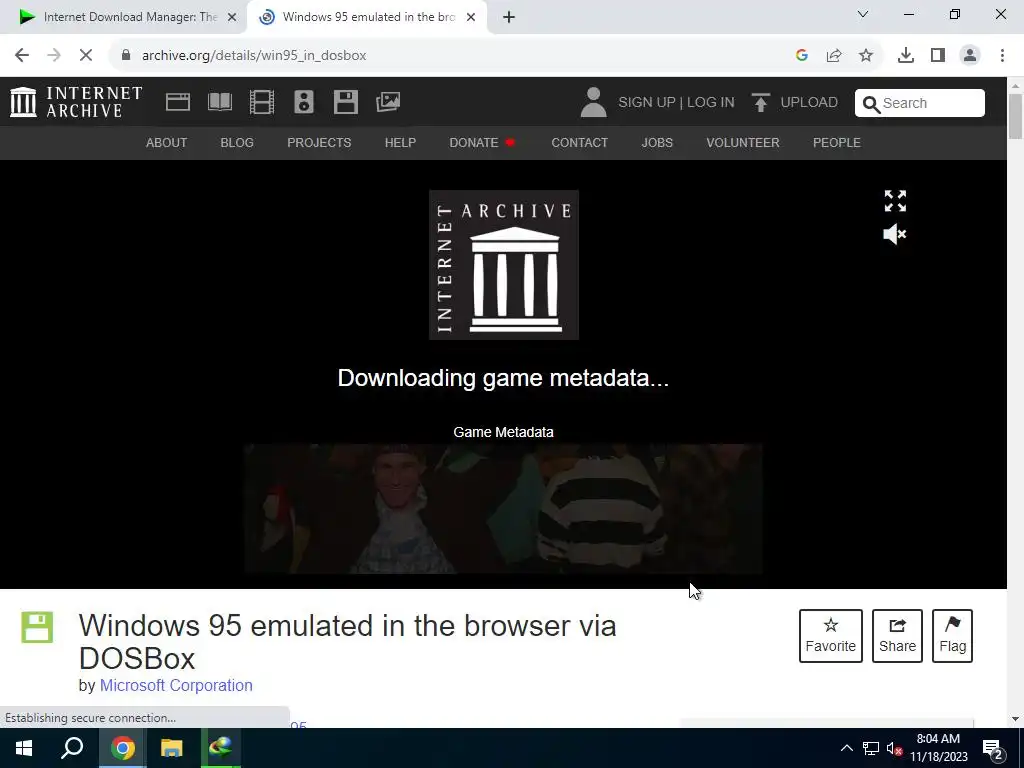Share this page from address bar

[834, 55]
